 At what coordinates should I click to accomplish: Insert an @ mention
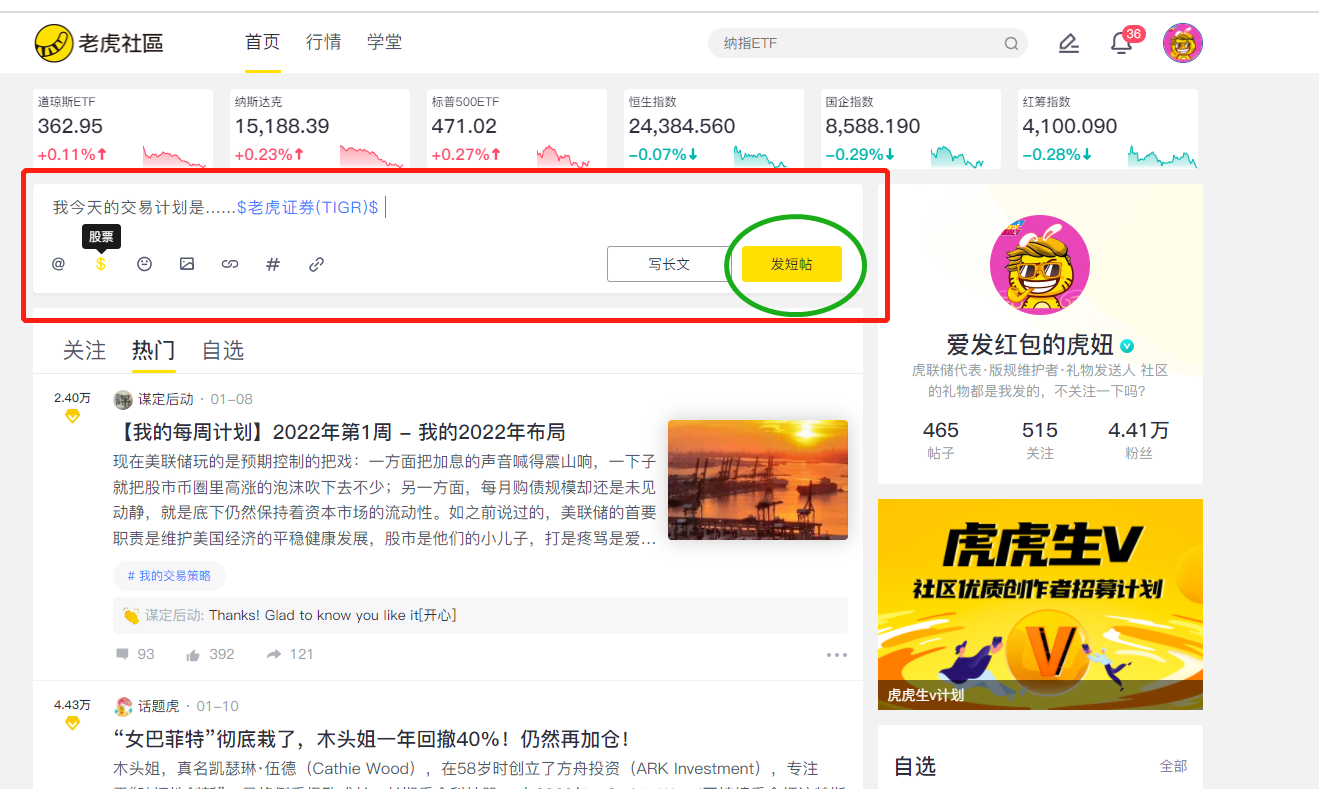click(58, 264)
